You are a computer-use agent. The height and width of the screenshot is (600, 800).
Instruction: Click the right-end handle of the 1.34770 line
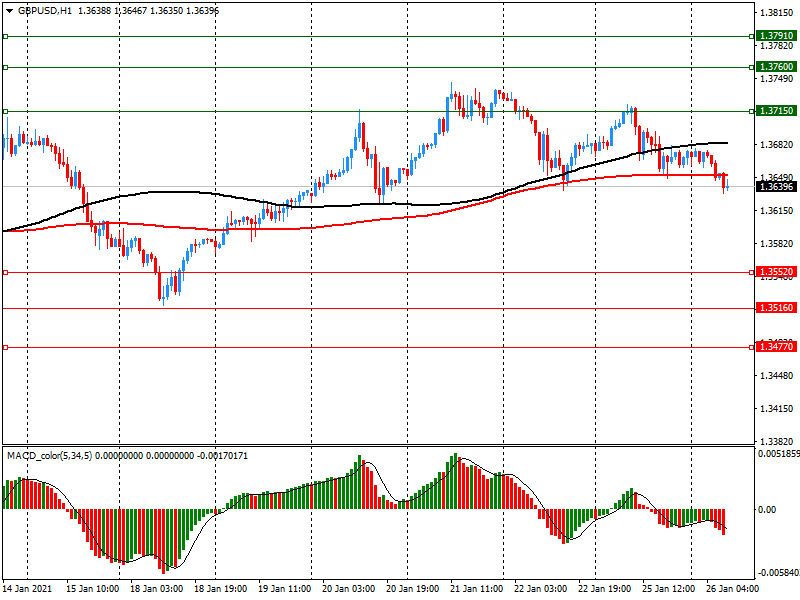click(752, 348)
